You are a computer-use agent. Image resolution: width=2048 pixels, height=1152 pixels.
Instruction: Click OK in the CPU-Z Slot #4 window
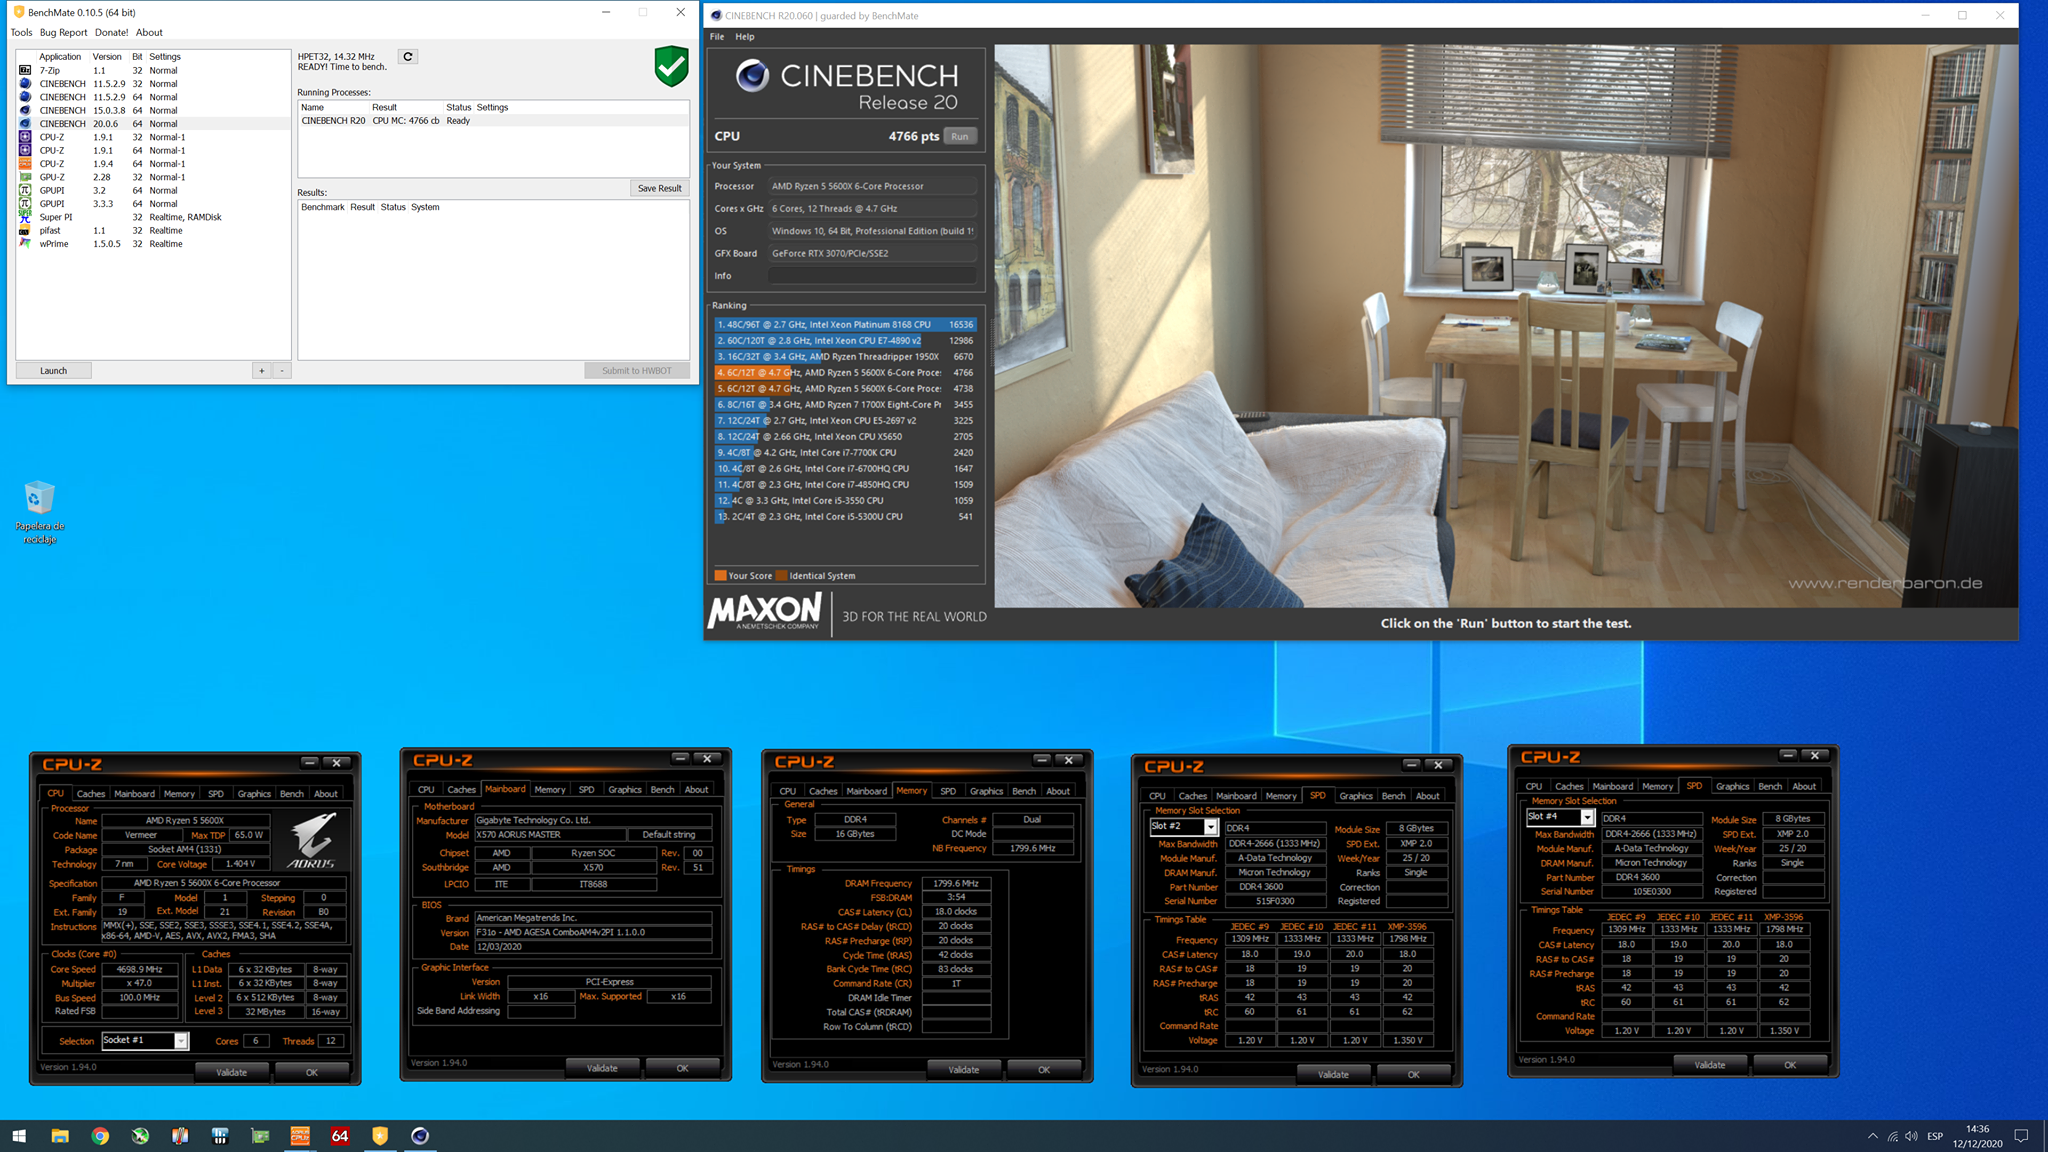click(x=1790, y=1065)
